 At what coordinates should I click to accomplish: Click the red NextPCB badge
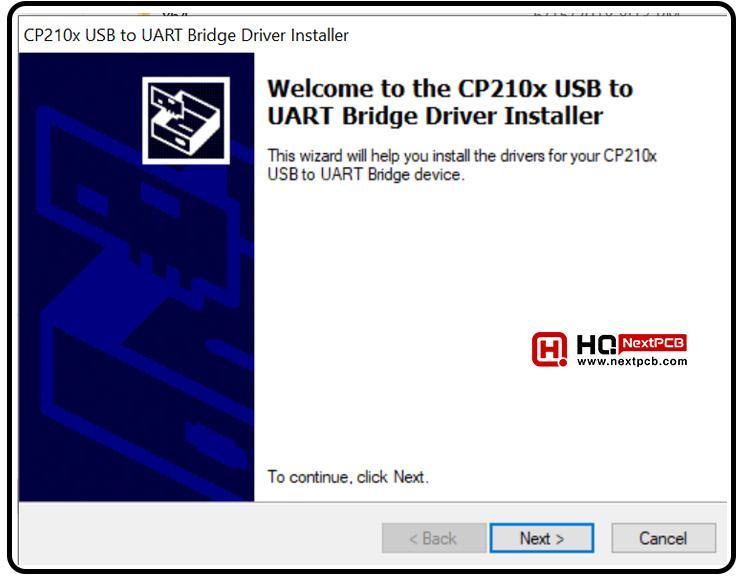653,343
